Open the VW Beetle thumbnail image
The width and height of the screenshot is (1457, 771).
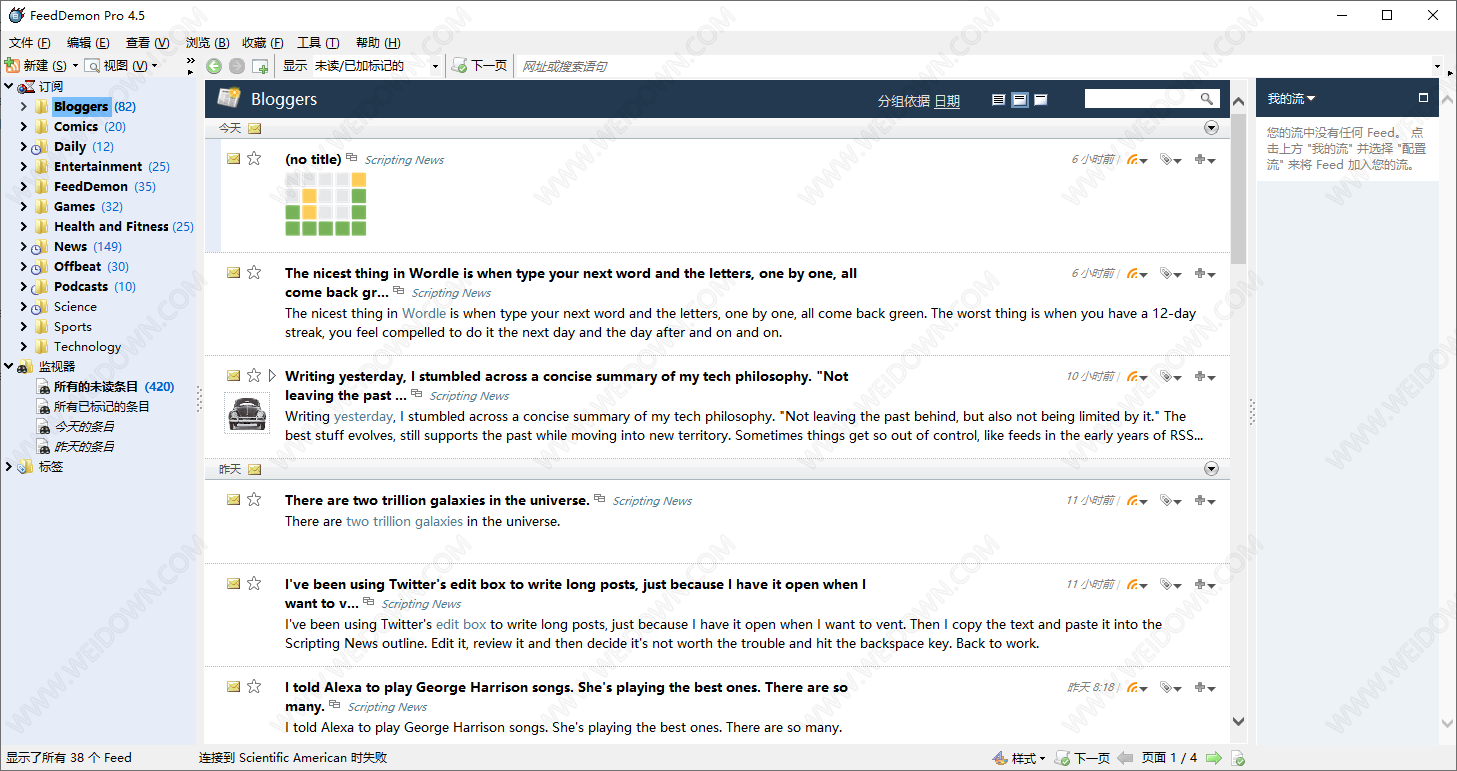pyautogui.click(x=247, y=413)
